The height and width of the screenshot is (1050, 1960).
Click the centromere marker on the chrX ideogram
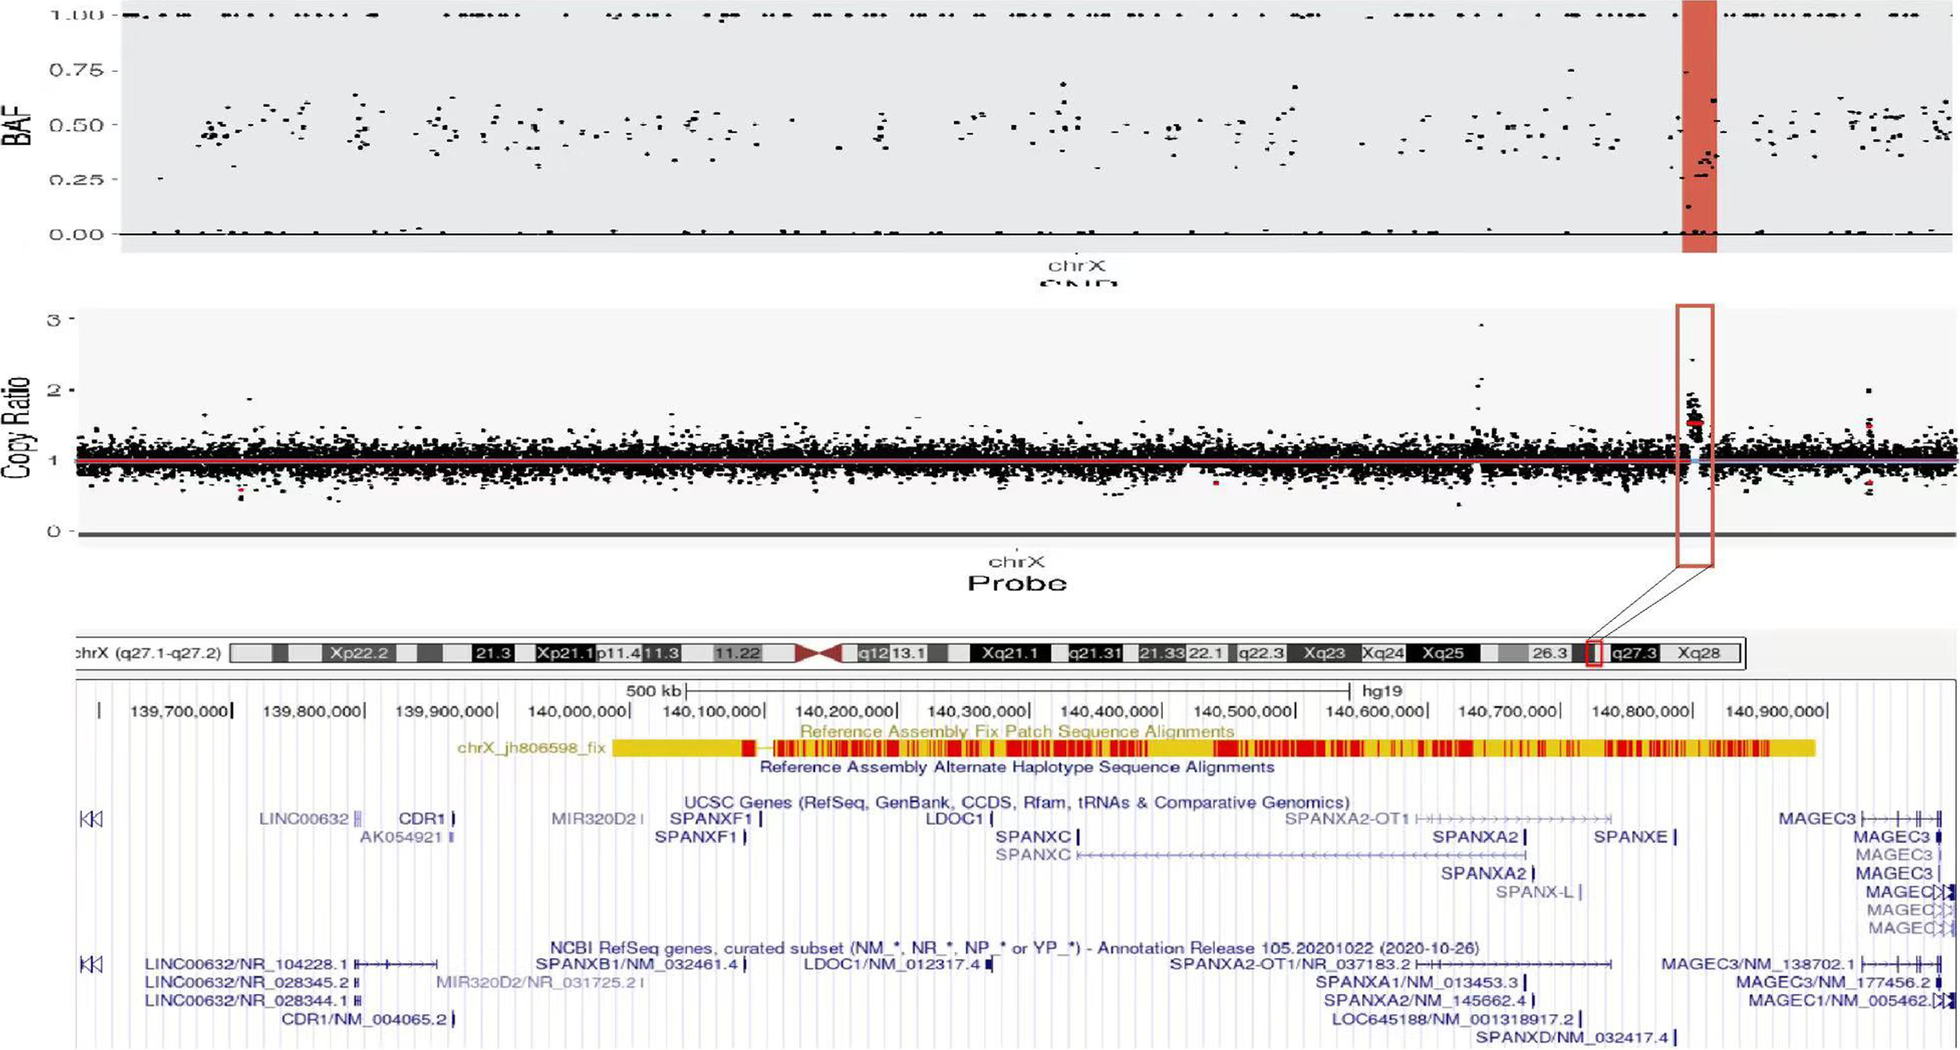[818, 653]
